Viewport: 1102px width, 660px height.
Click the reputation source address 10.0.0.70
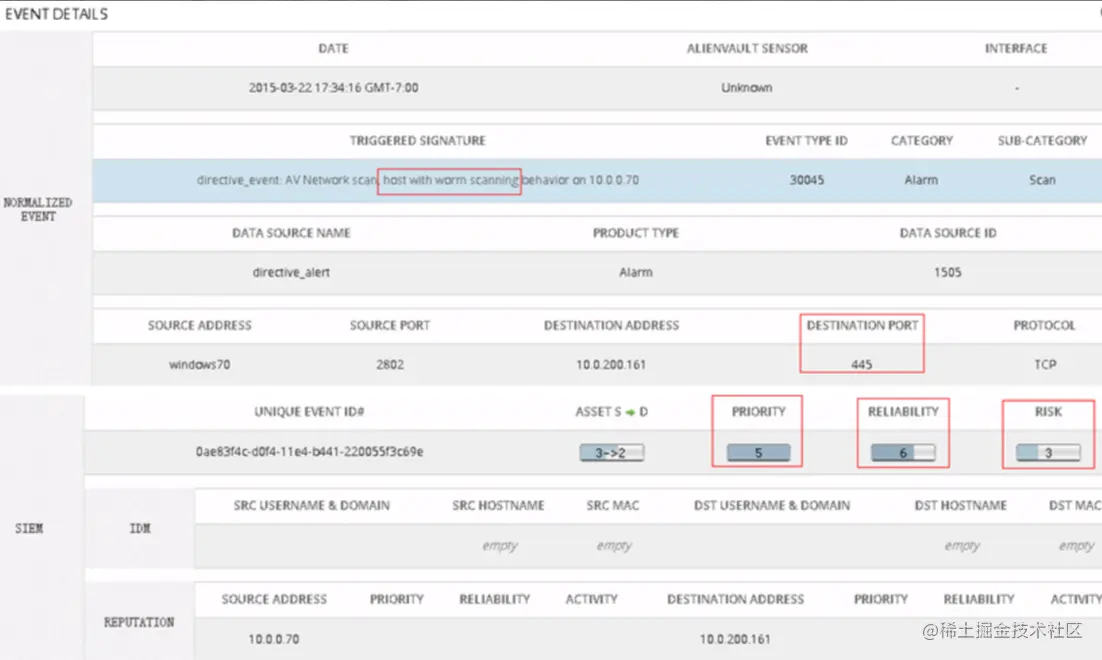click(x=273, y=639)
